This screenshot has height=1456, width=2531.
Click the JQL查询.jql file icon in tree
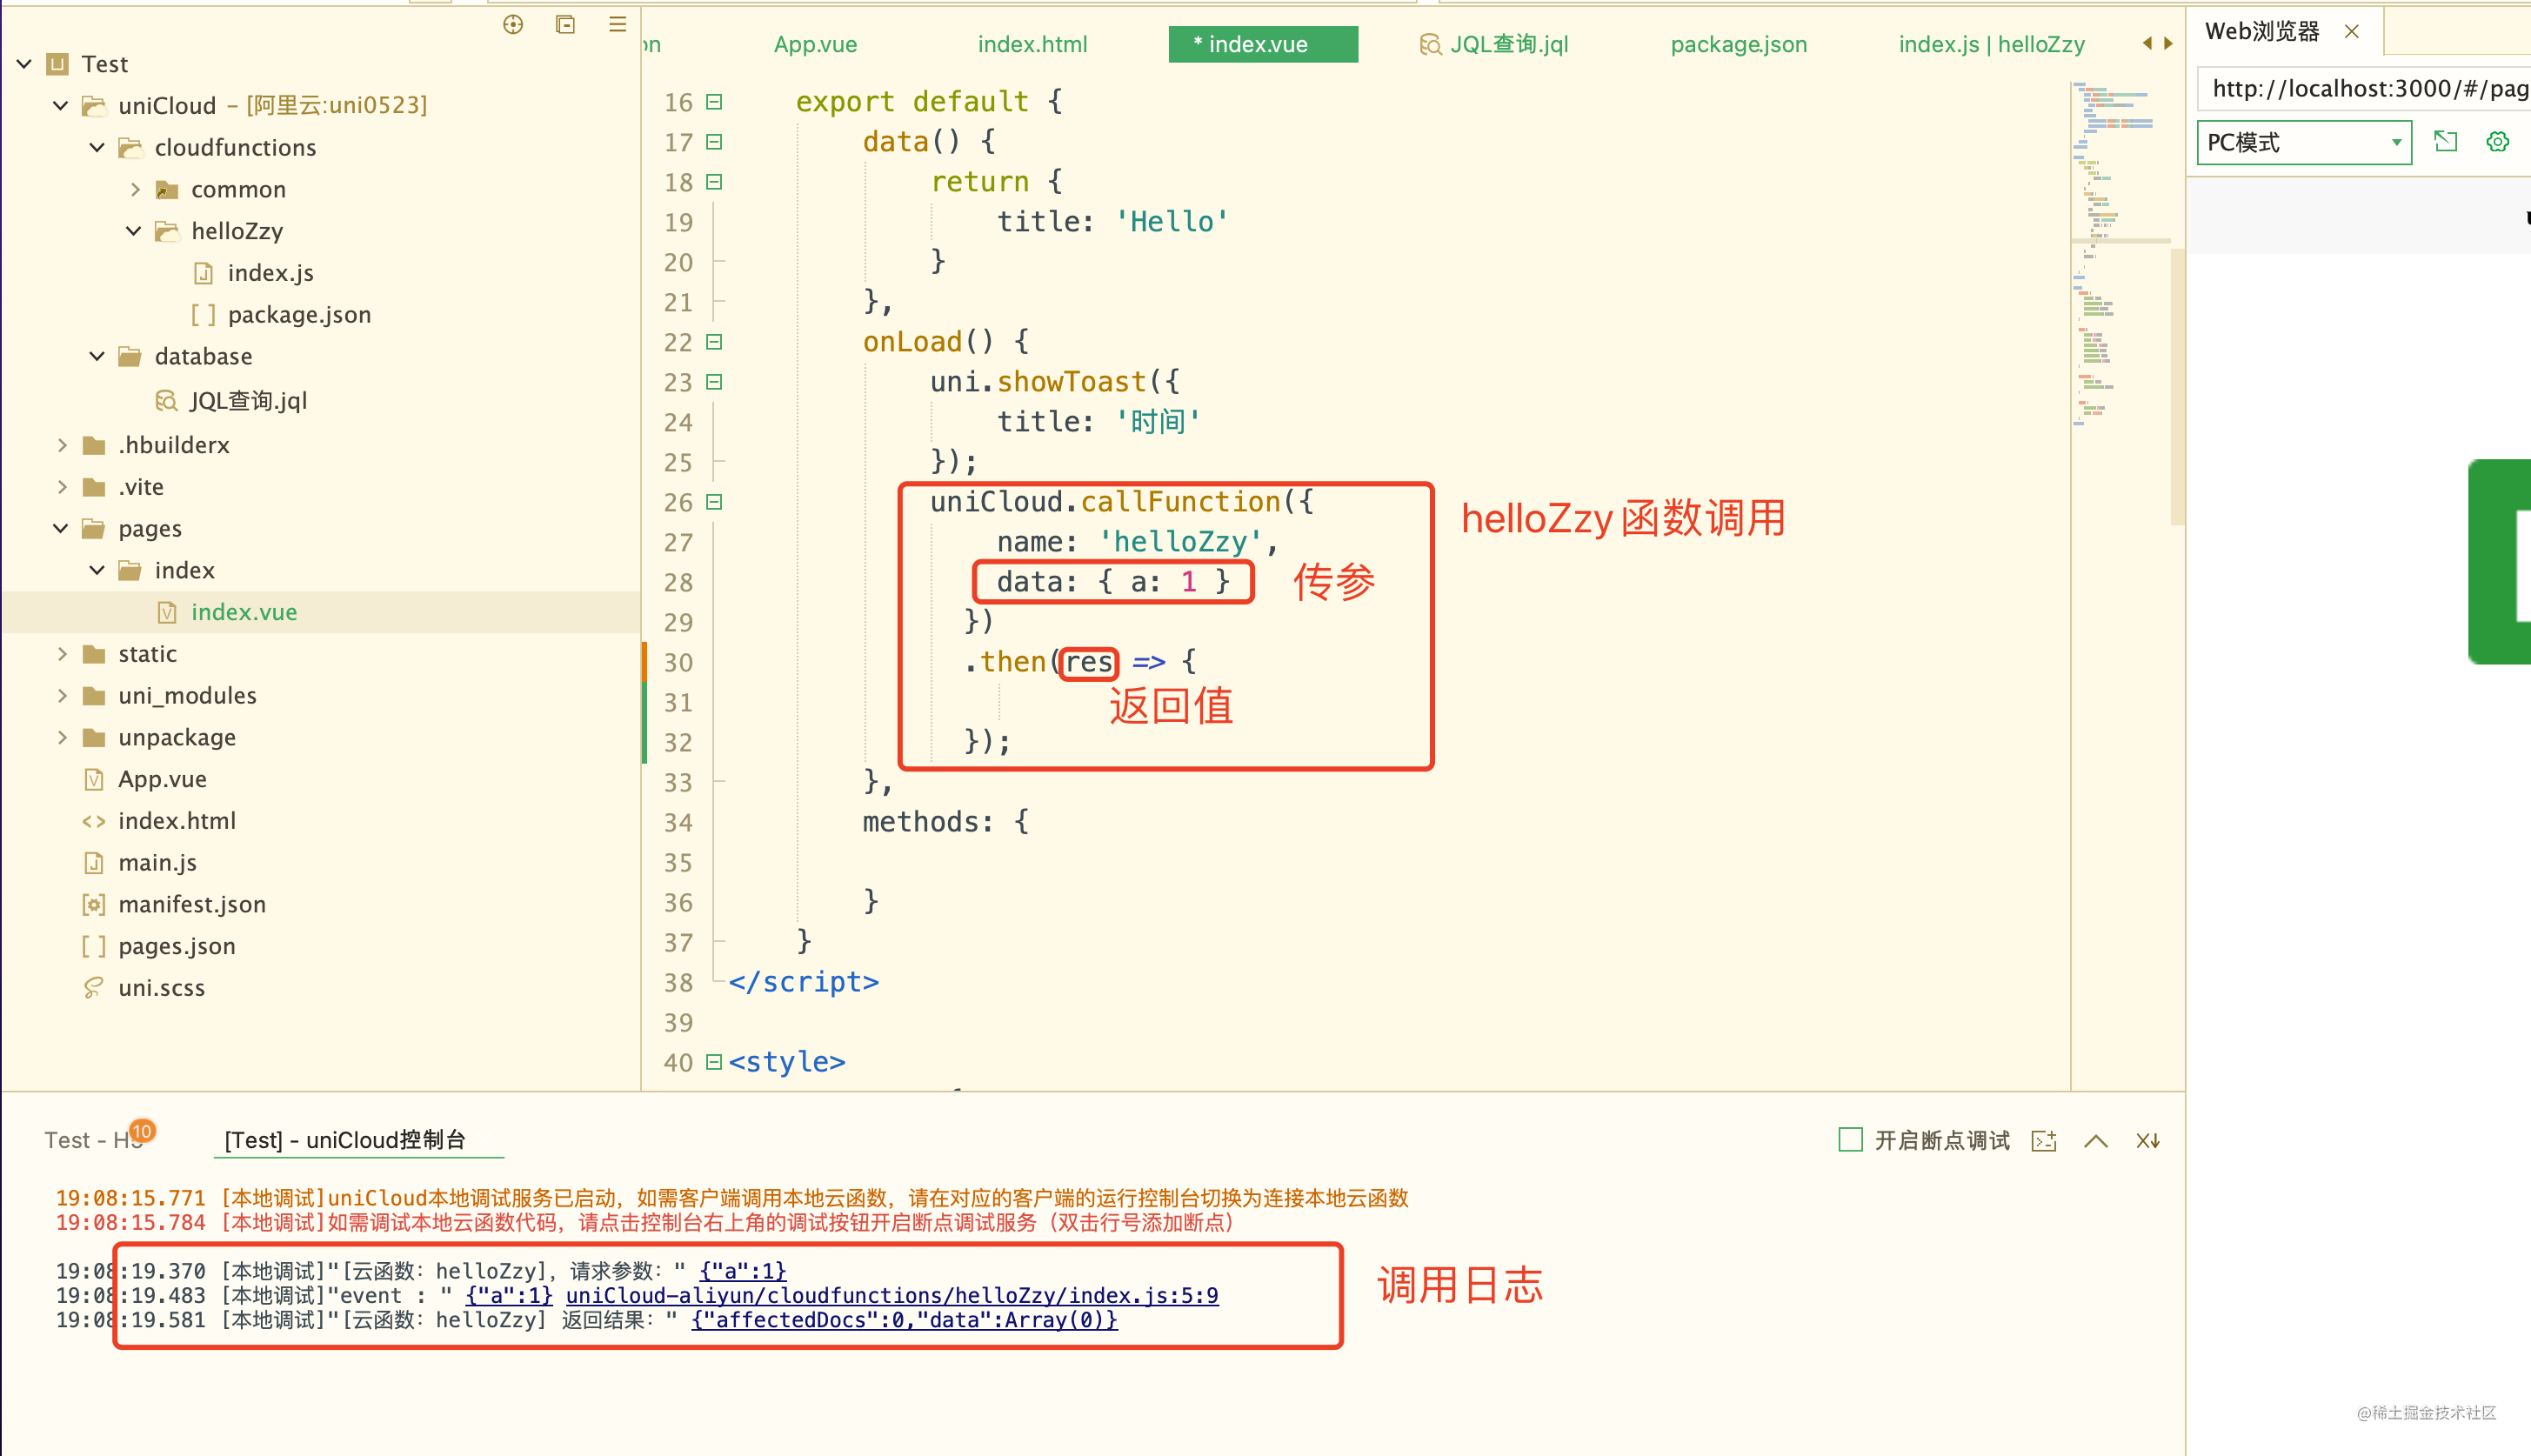coord(166,400)
